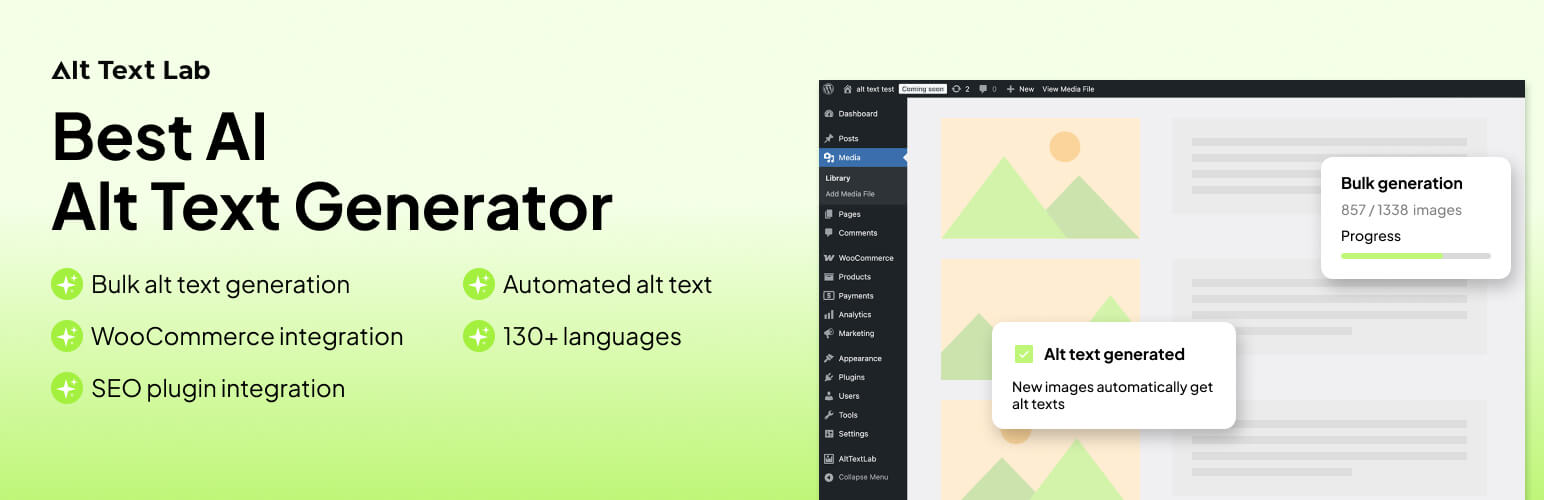Click the sparkle icon beside '130+ languages'
The image size is (1544, 500).
479,337
